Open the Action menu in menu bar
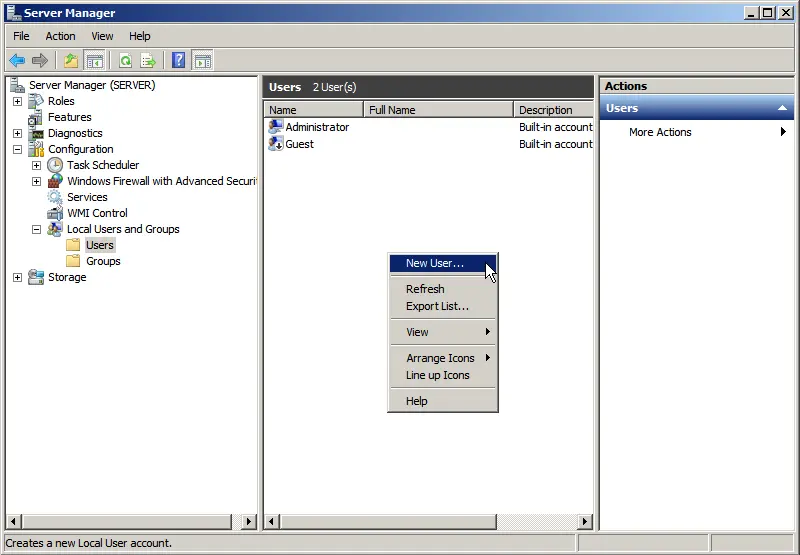 60,36
